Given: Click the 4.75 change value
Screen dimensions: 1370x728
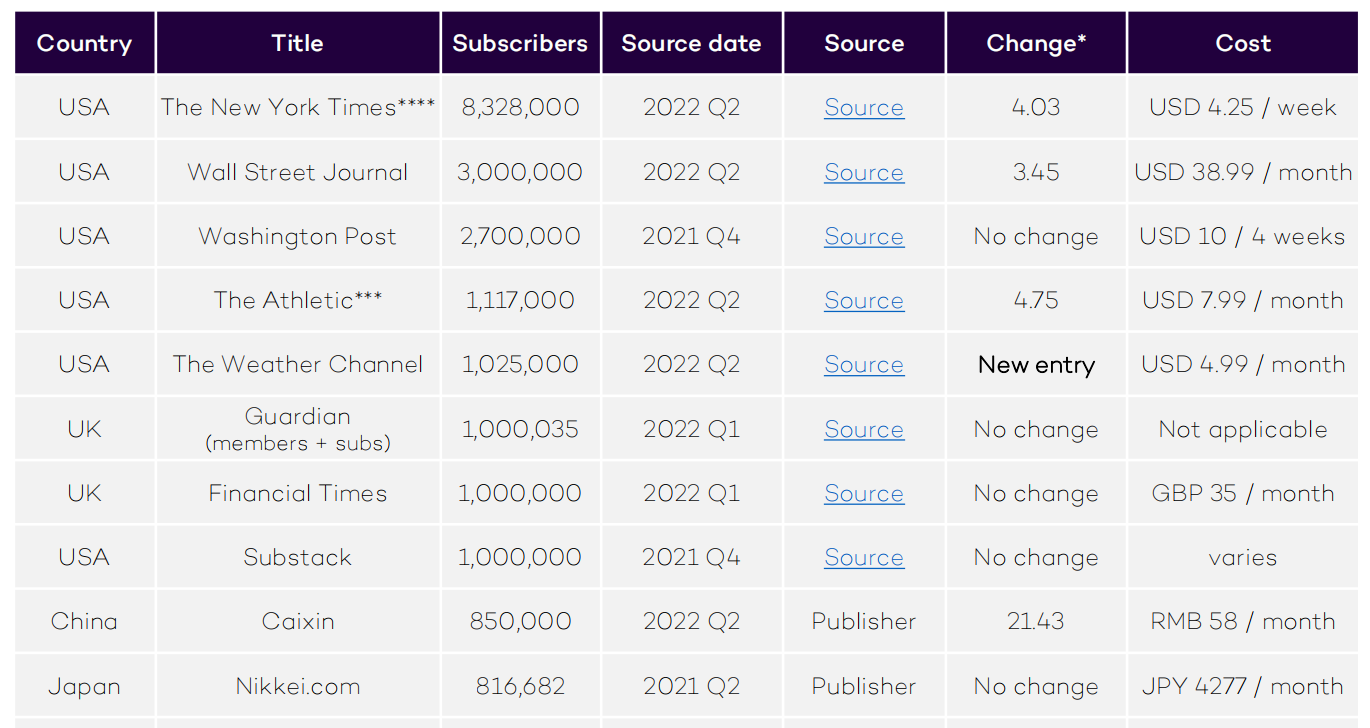Looking at the screenshot, I should click(x=1036, y=299).
